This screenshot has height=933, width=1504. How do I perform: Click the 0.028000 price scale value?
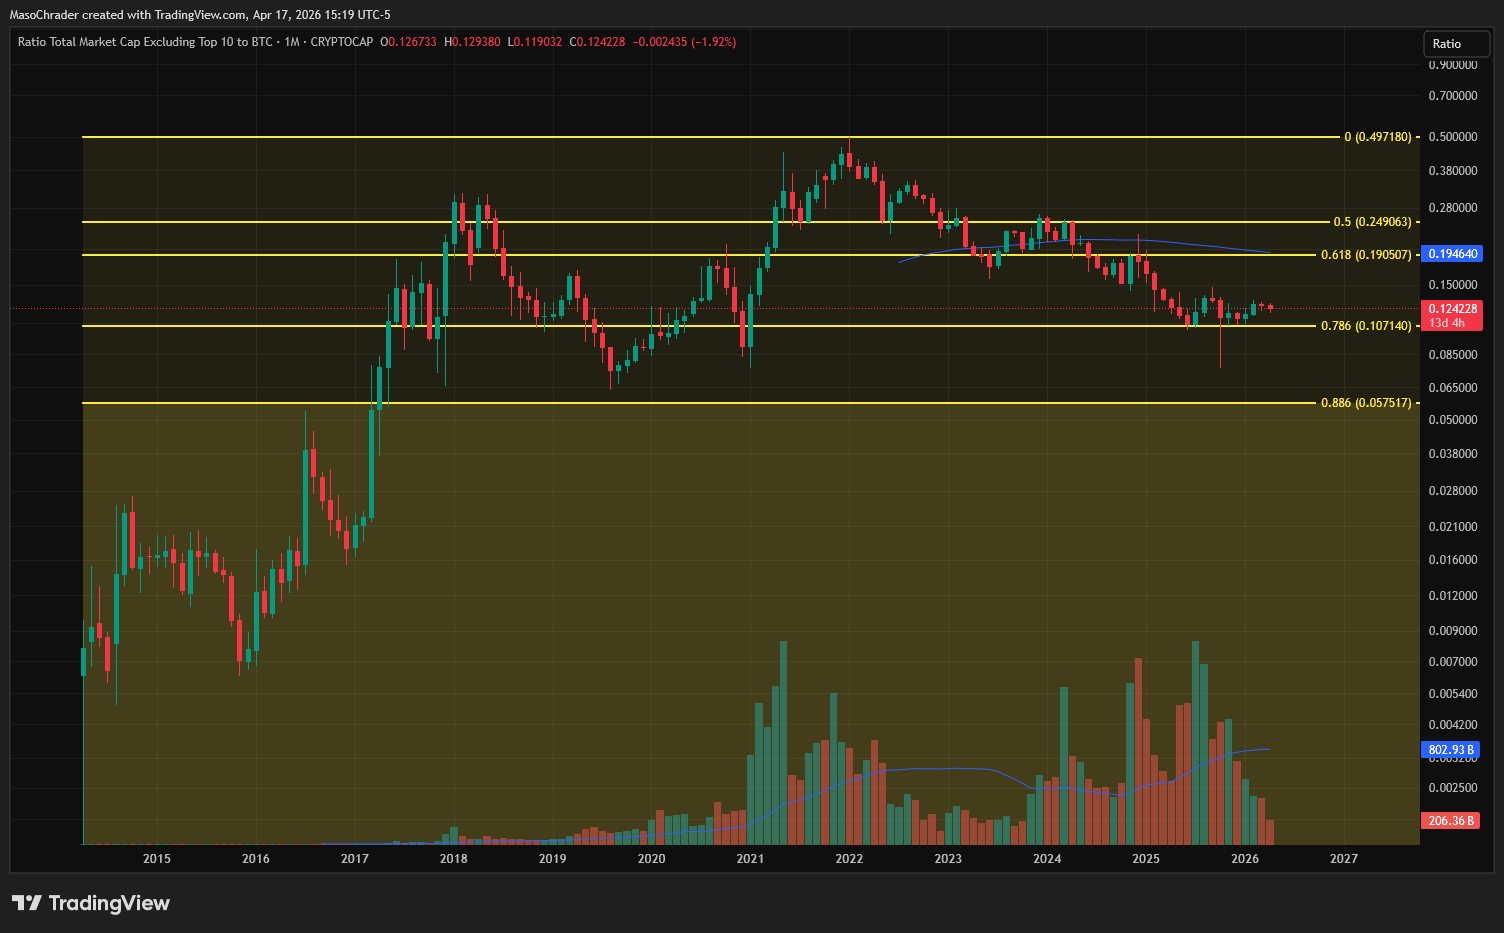point(1453,491)
